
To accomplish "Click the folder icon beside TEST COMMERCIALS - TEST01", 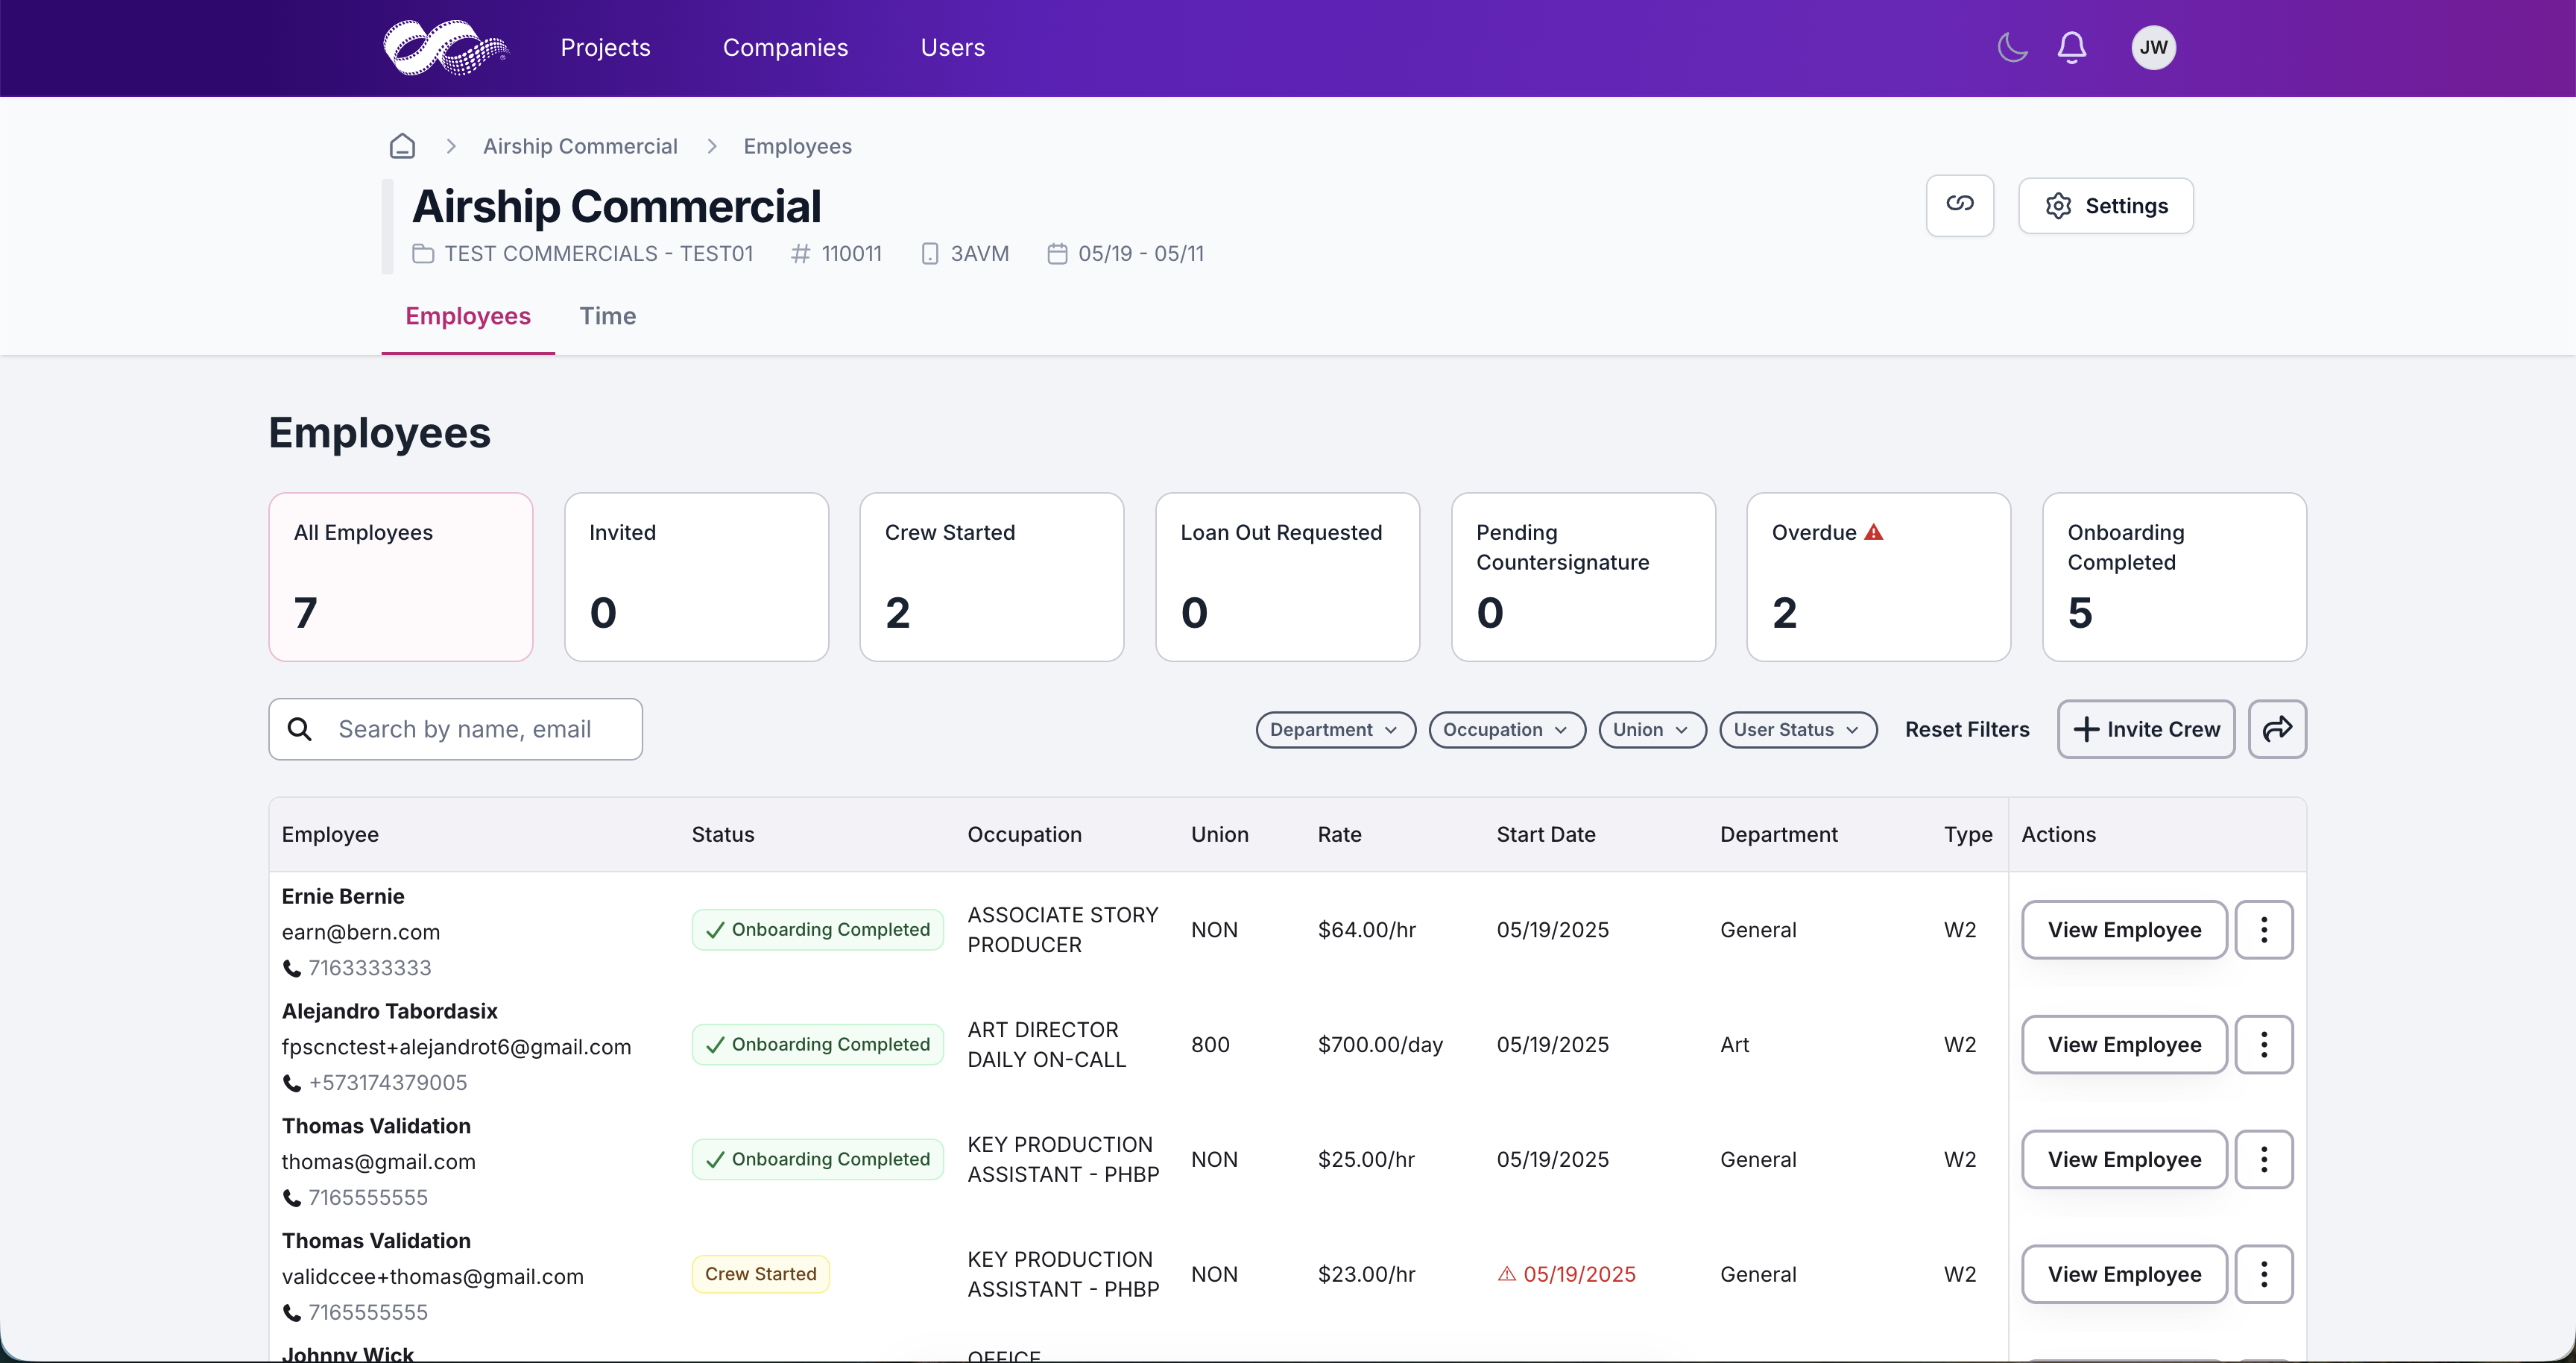I will (423, 254).
